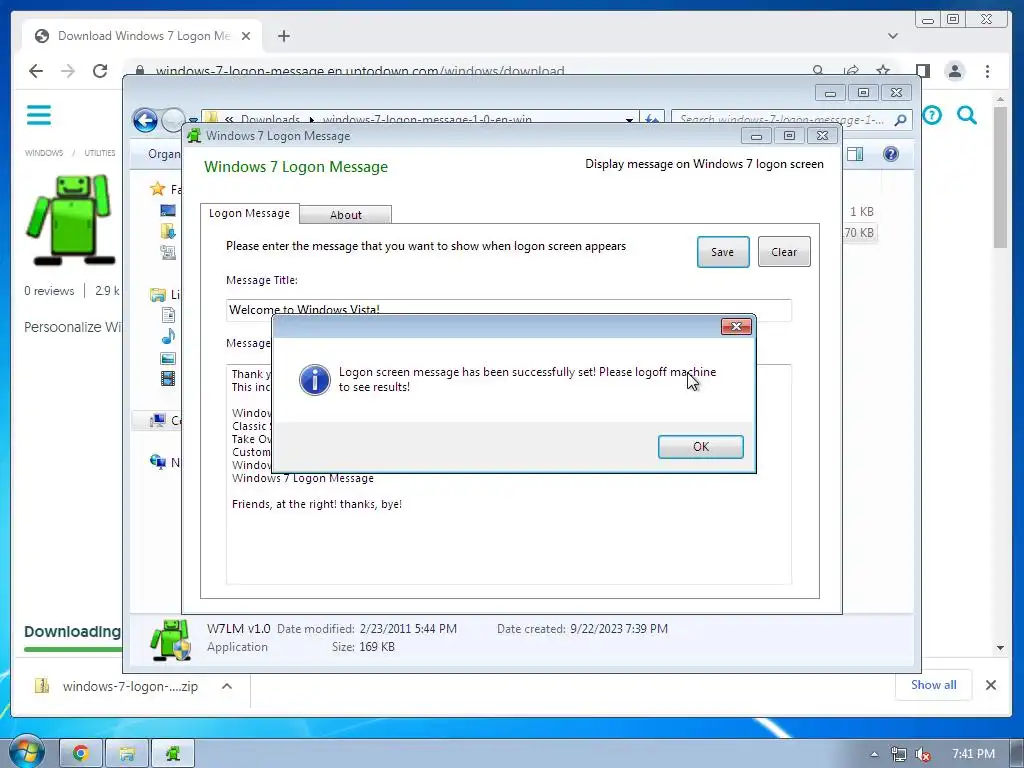Select Desktop icon in Explorer Favorites

(168, 210)
